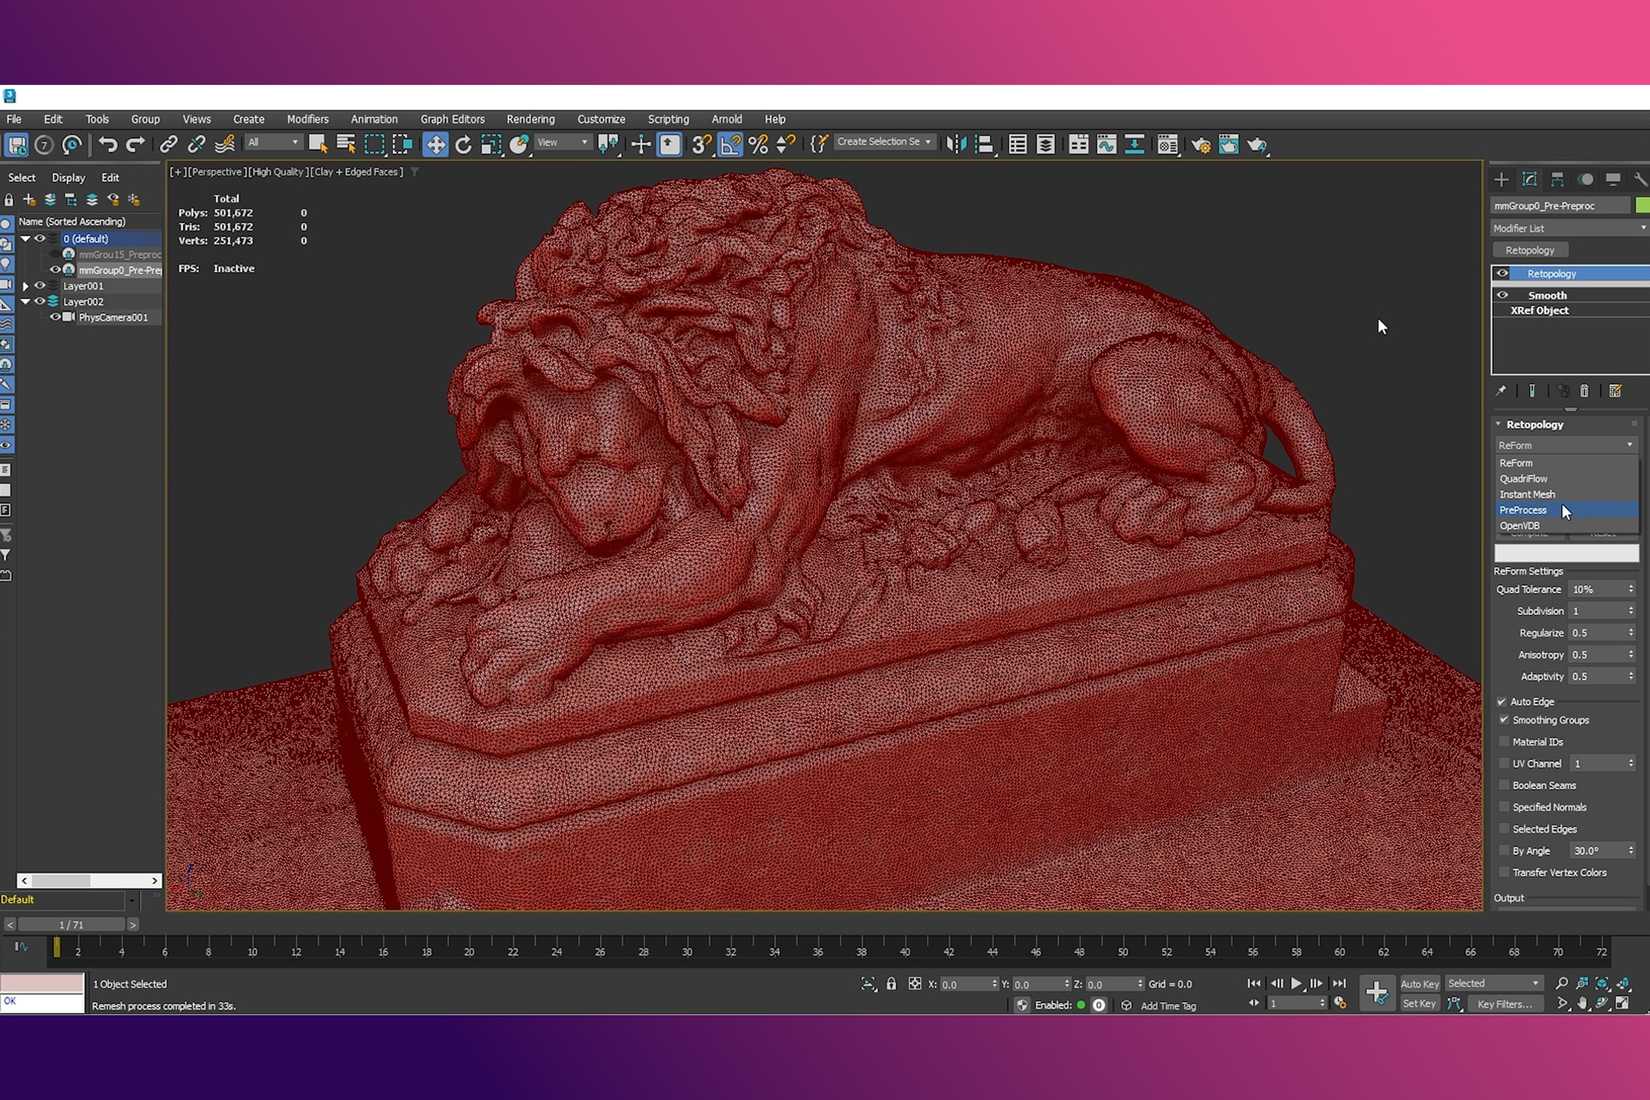1650x1100 pixels.
Task: Enable the Specified Normals checkbox
Action: click(x=1504, y=807)
